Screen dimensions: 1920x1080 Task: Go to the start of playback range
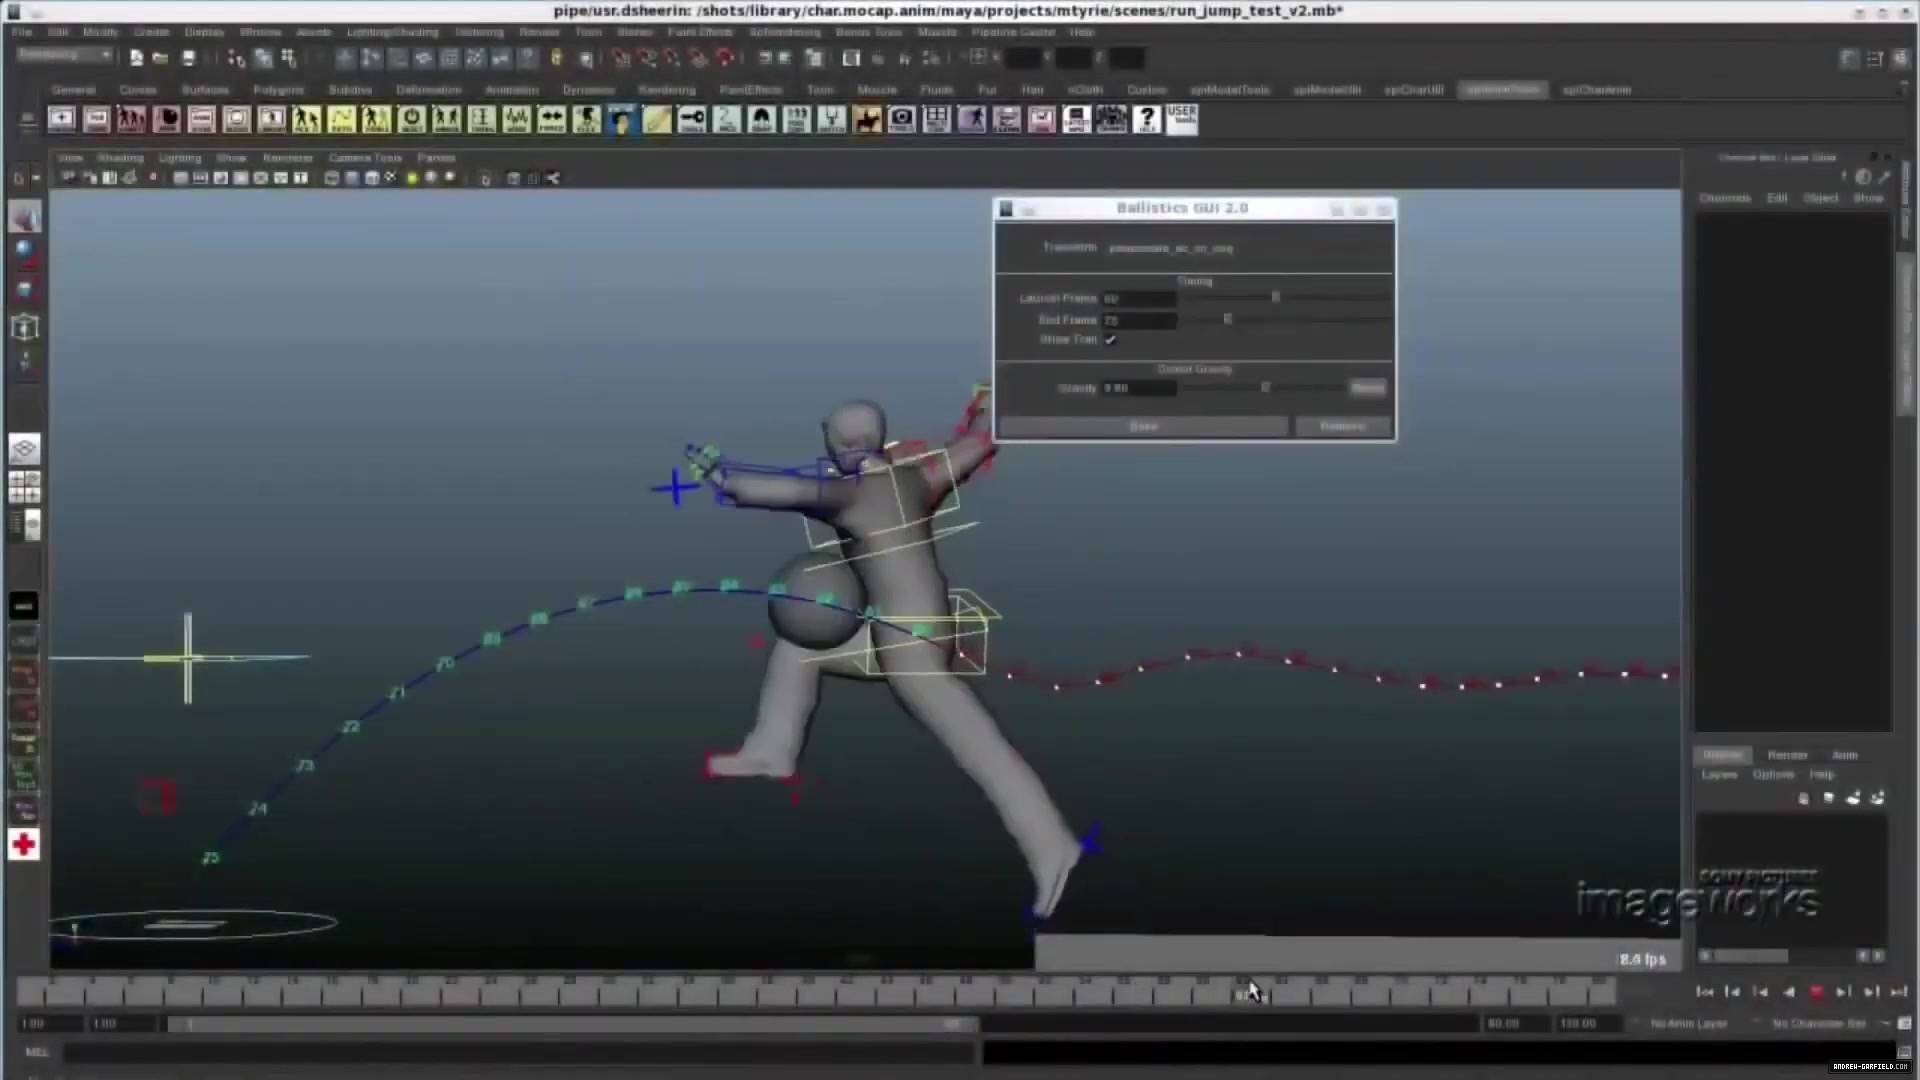[1705, 992]
